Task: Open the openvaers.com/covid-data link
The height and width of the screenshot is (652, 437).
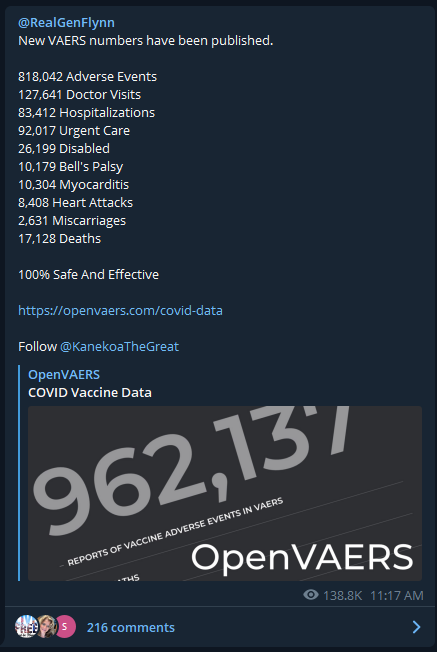Action: click(x=120, y=311)
